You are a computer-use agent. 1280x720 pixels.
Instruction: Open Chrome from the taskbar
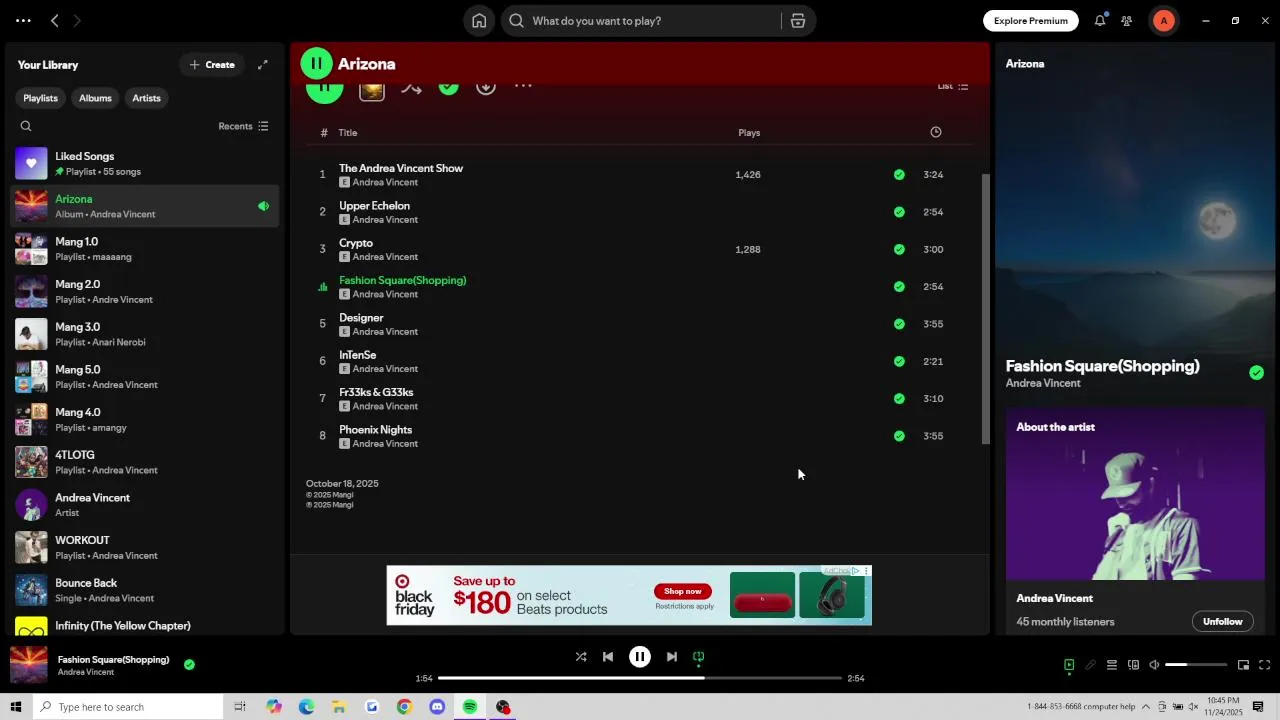tap(404, 707)
